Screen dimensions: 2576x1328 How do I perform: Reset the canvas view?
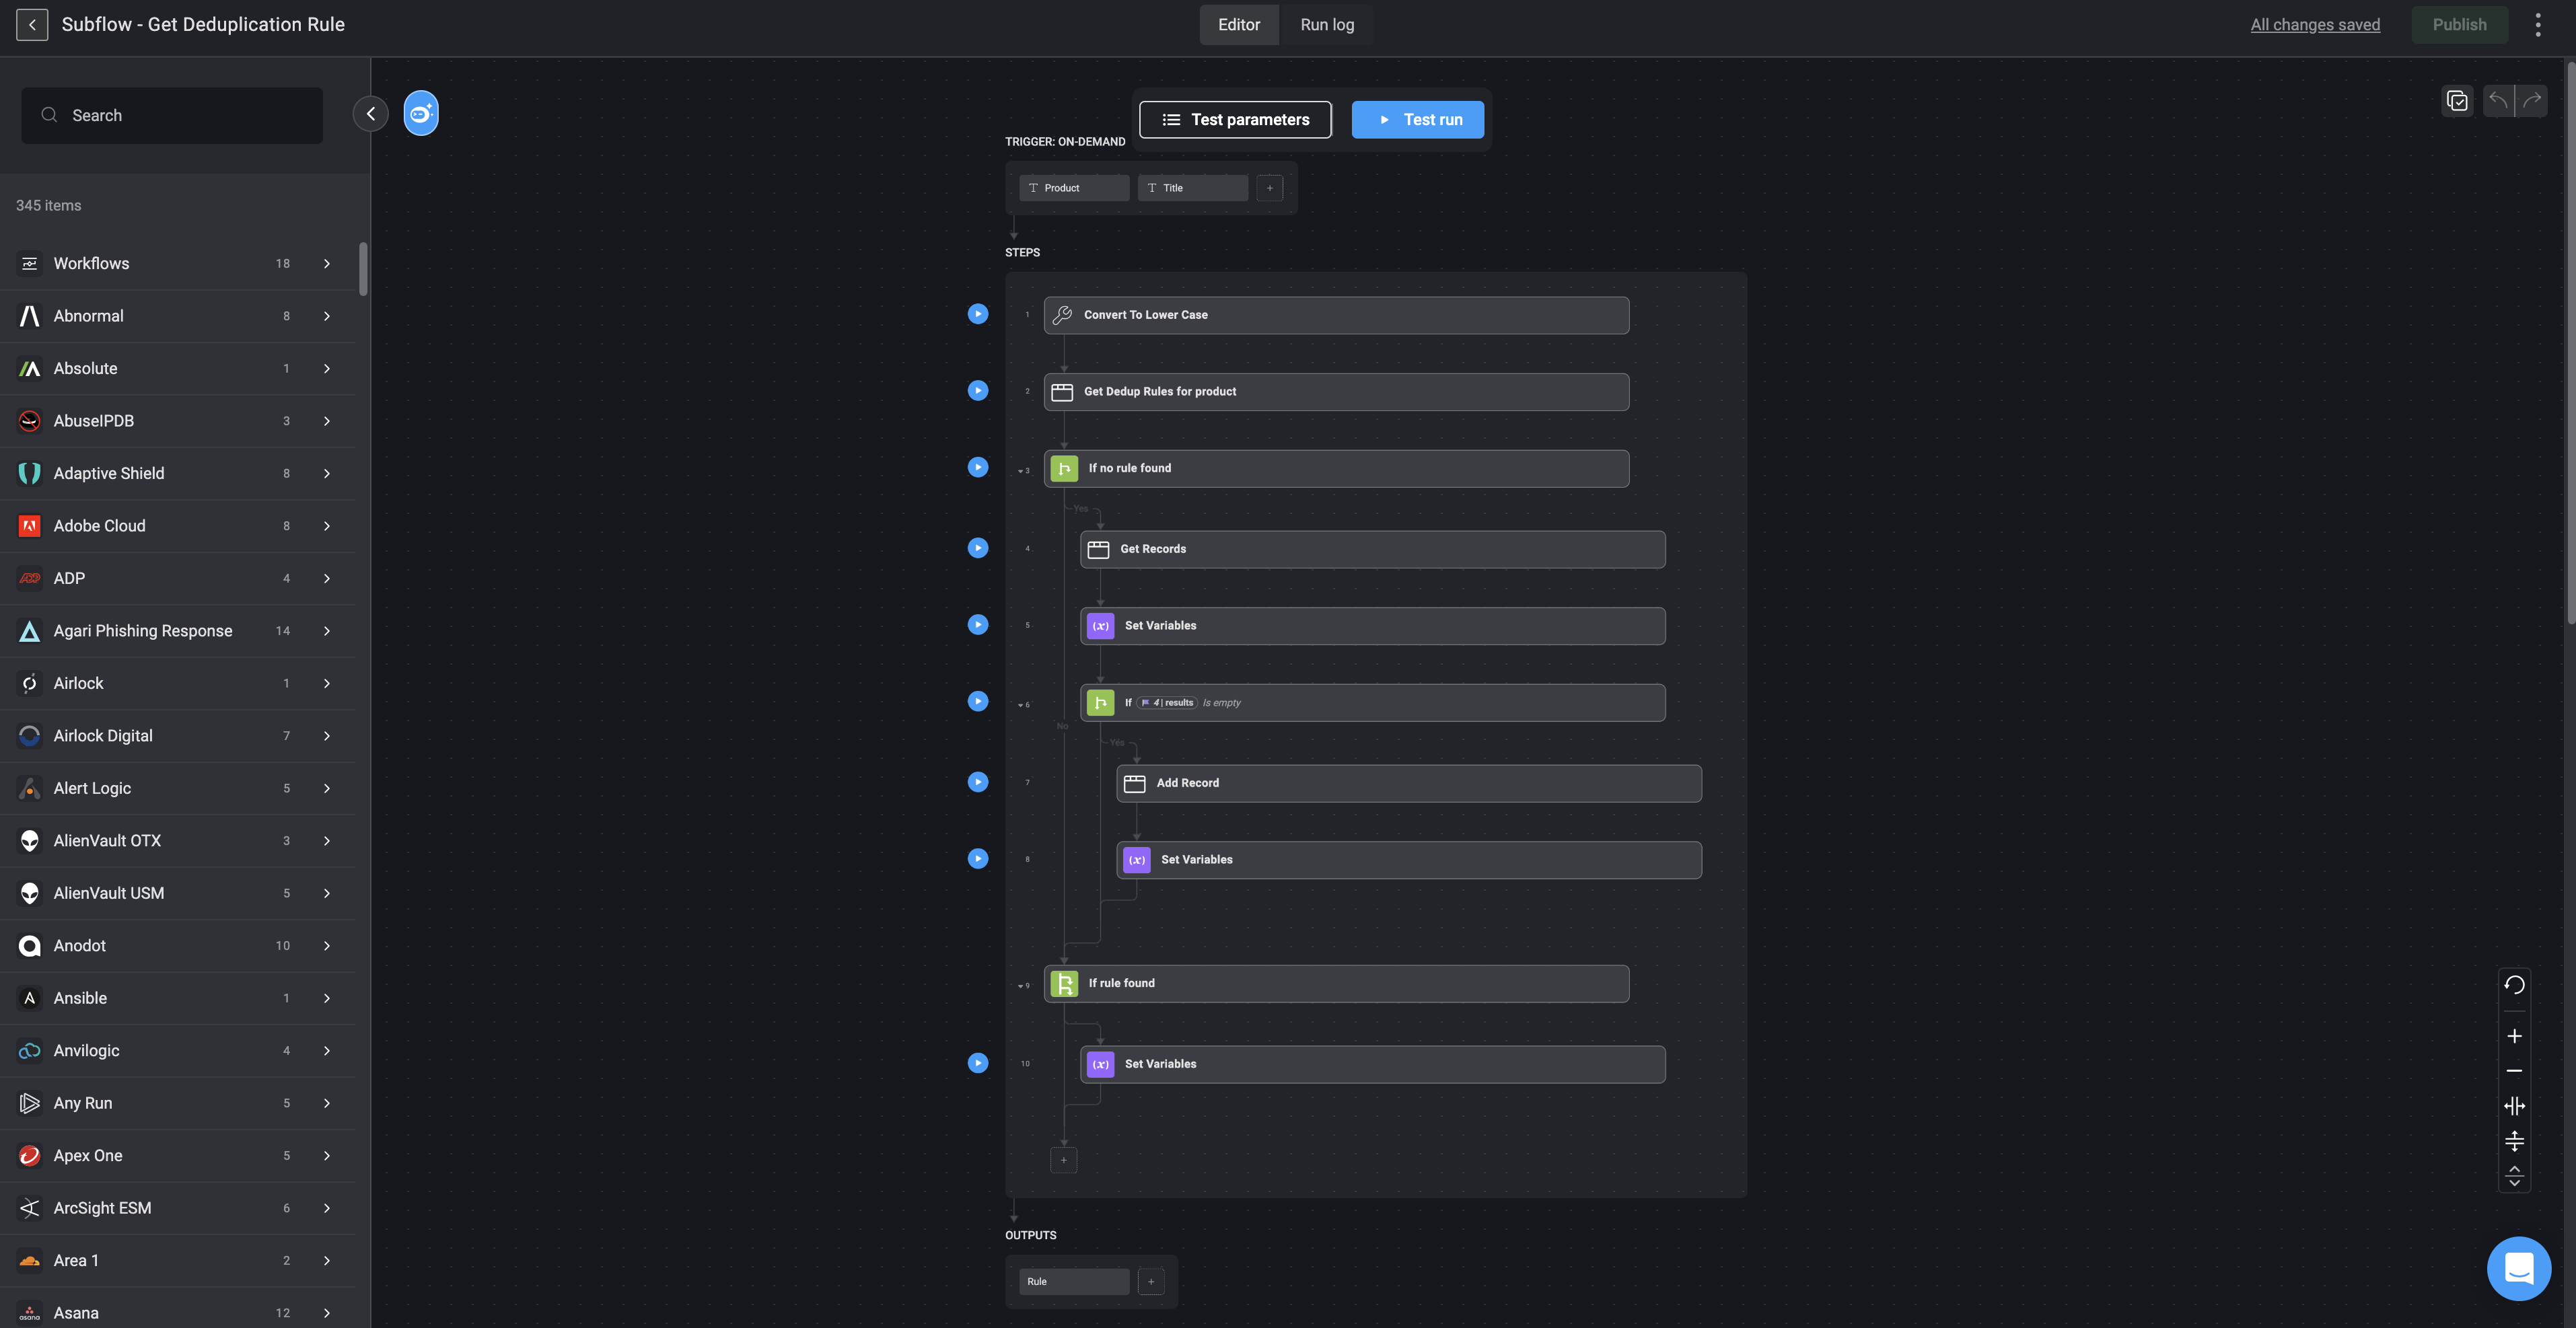2514,986
